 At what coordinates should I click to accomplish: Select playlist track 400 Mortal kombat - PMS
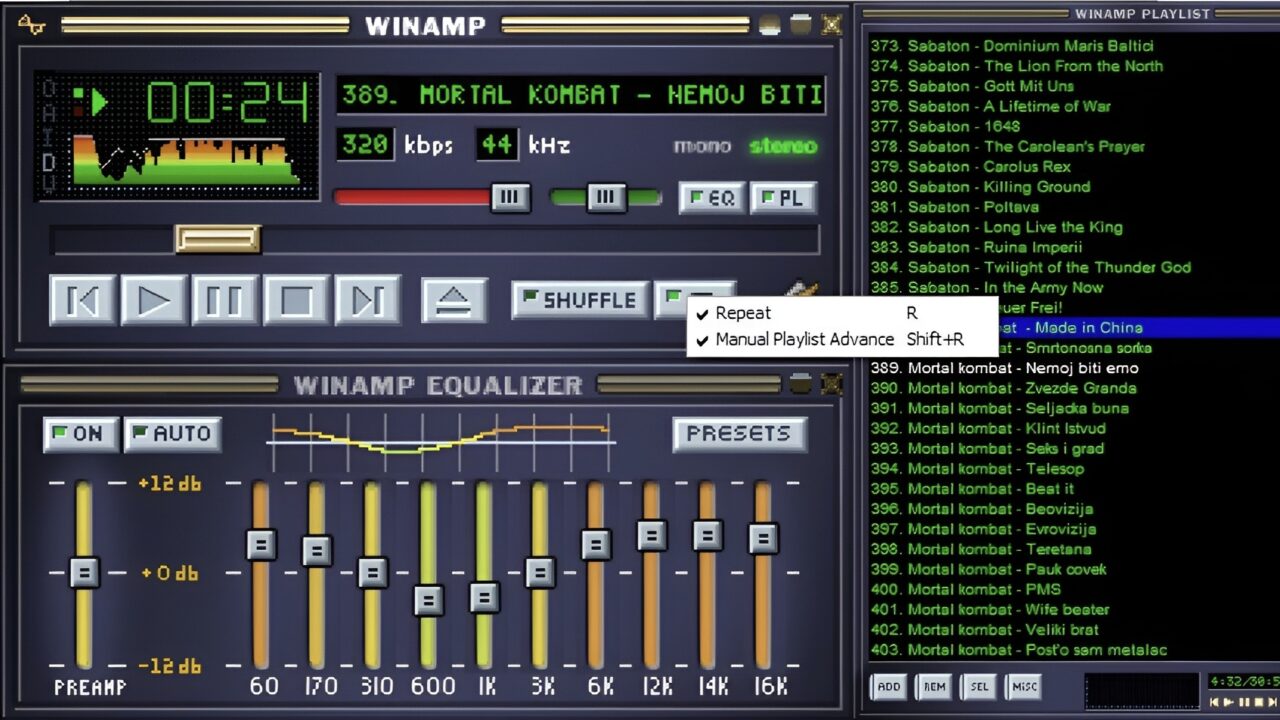[966, 589]
